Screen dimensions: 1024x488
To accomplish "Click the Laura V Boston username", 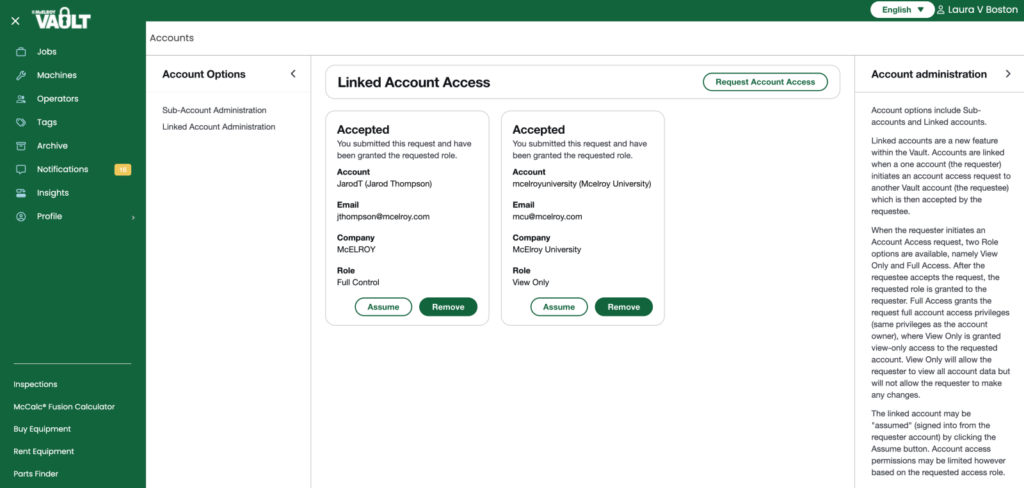I will [x=982, y=10].
